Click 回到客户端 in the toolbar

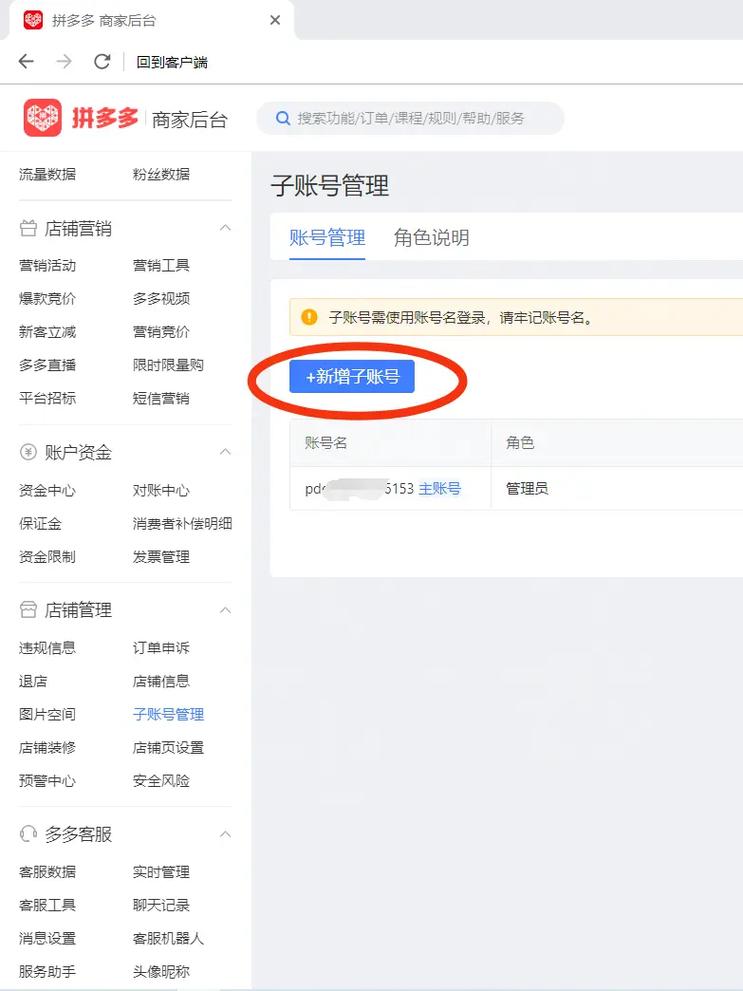[x=172, y=62]
